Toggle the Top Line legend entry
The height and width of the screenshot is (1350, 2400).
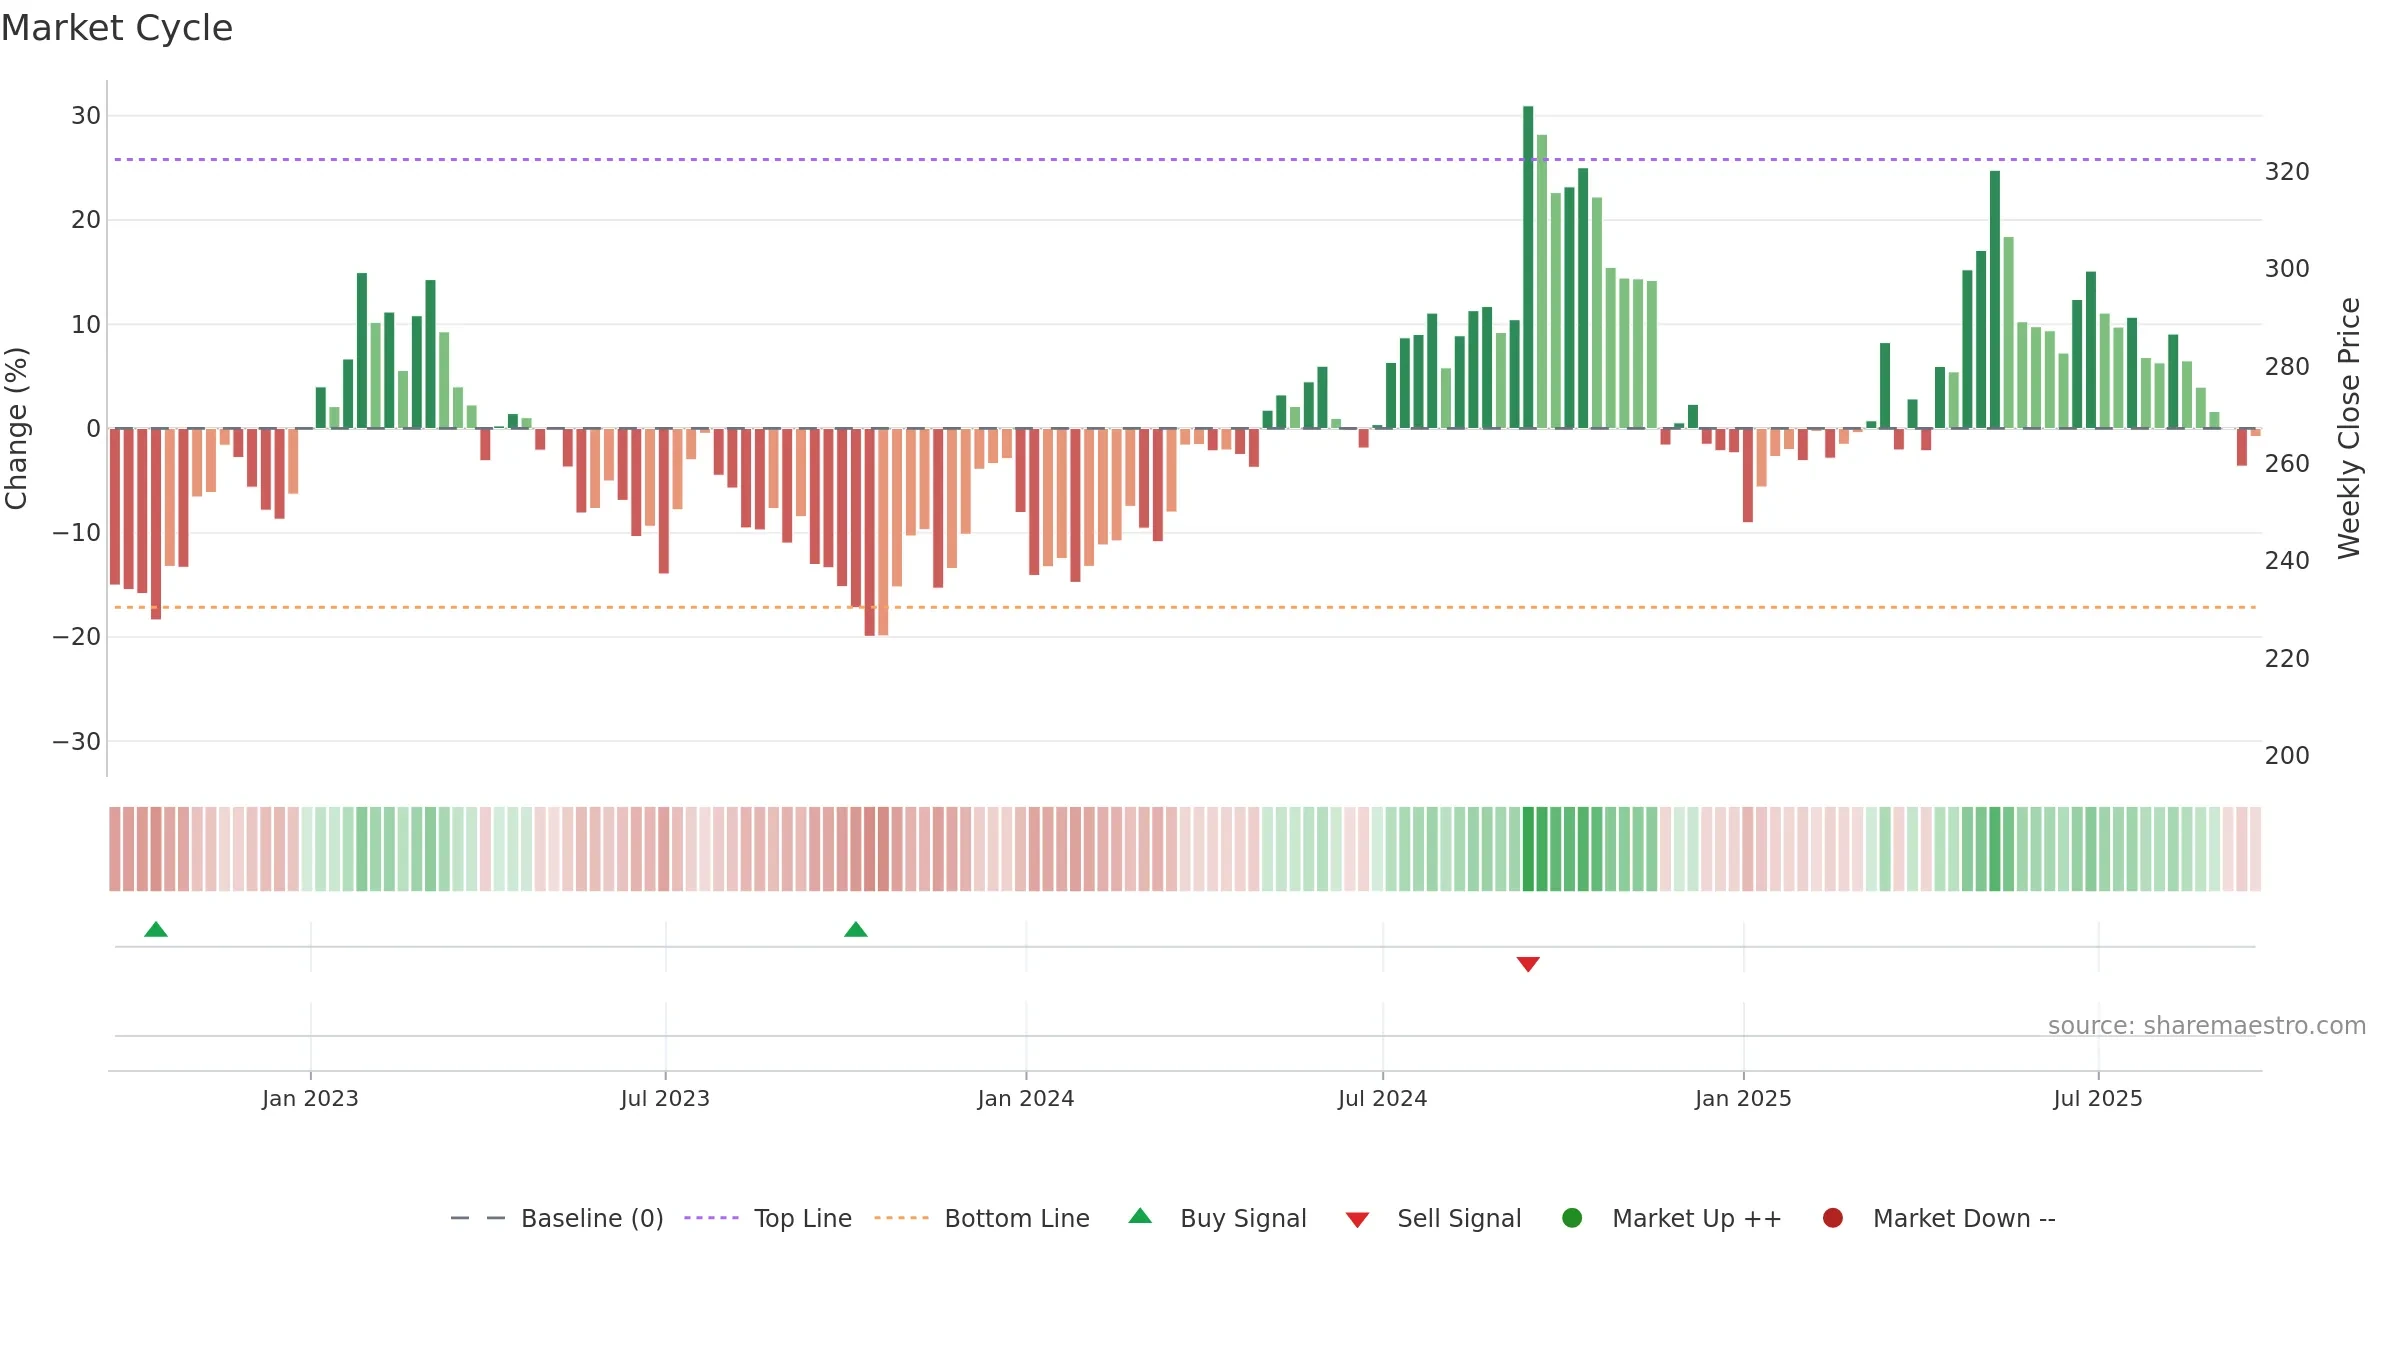click(768, 1218)
